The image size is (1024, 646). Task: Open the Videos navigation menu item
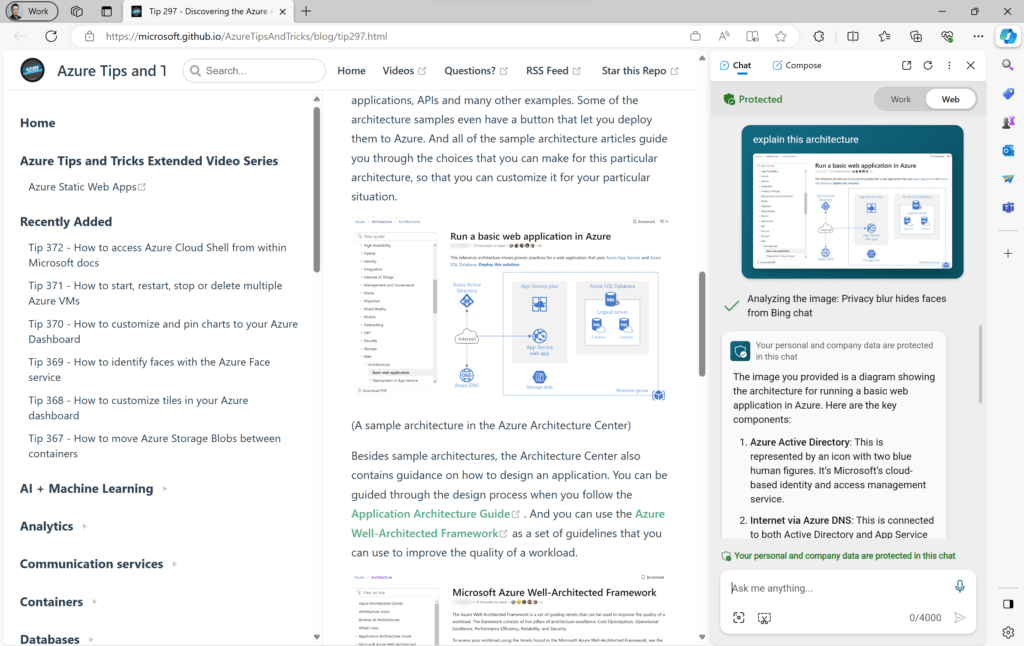pos(404,71)
